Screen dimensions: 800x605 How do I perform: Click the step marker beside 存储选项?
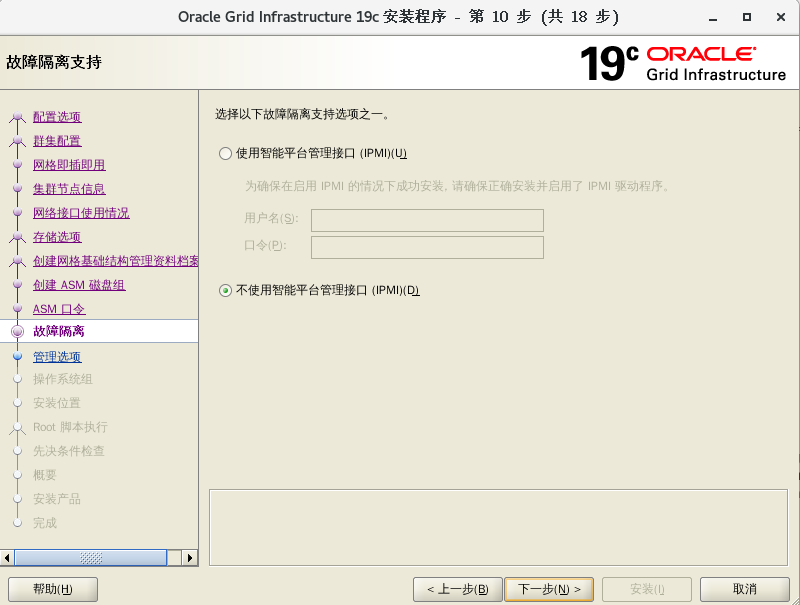click(x=17, y=237)
